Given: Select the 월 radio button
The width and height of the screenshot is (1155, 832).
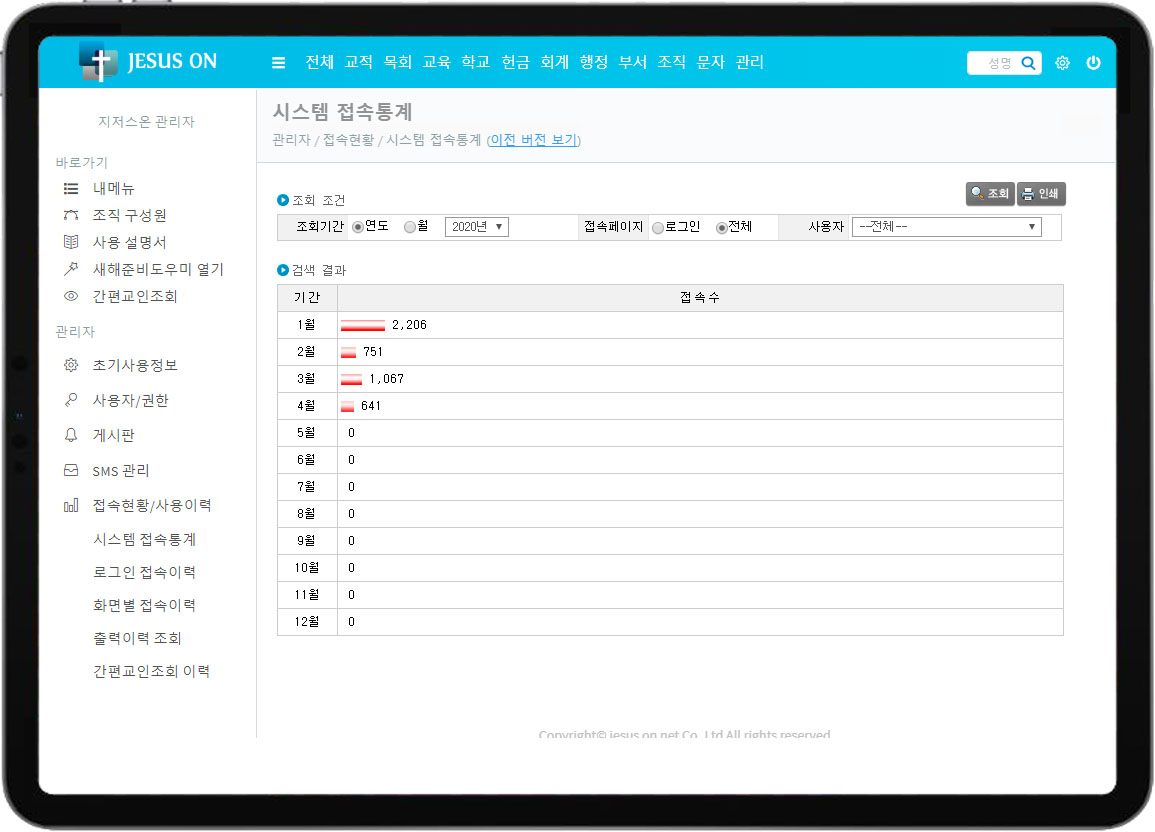Looking at the screenshot, I should (410, 227).
